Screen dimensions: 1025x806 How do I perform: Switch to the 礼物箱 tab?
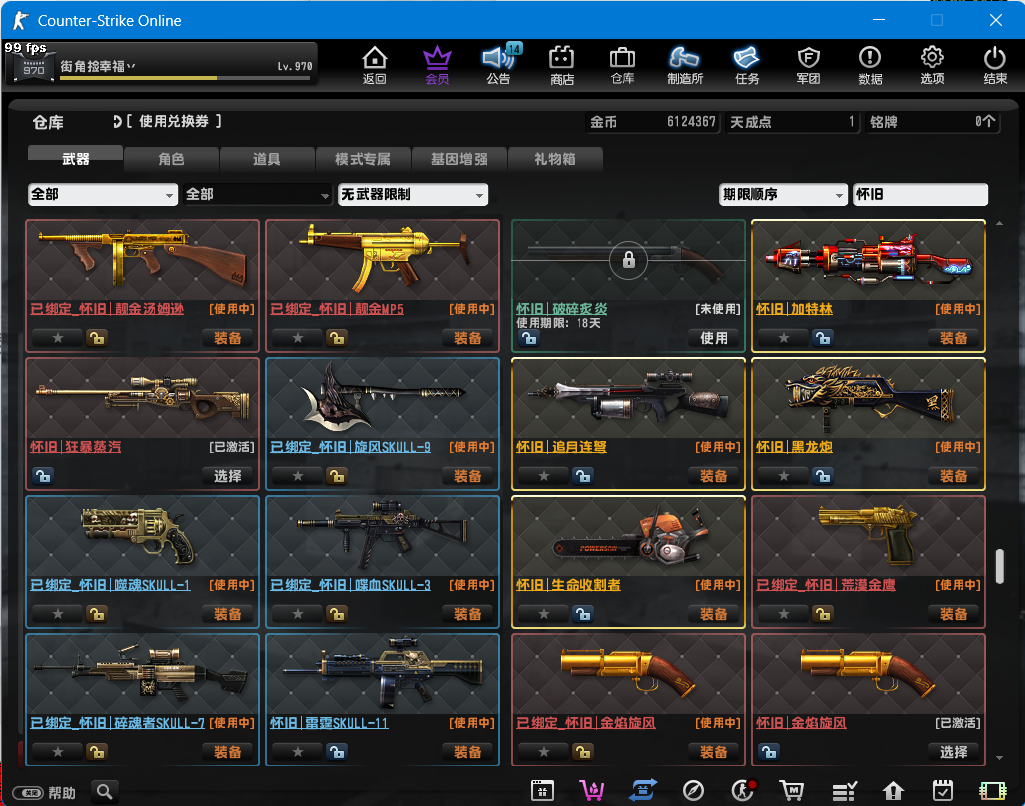pyautogui.click(x=554, y=159)
